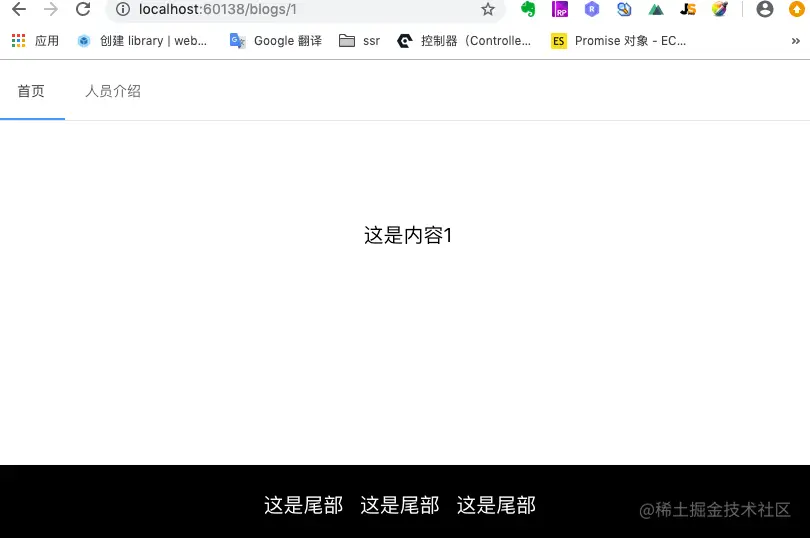Open the Promise 对象 ES bookmark
This screenshot has height=538, width=810.
click(619, 41)
